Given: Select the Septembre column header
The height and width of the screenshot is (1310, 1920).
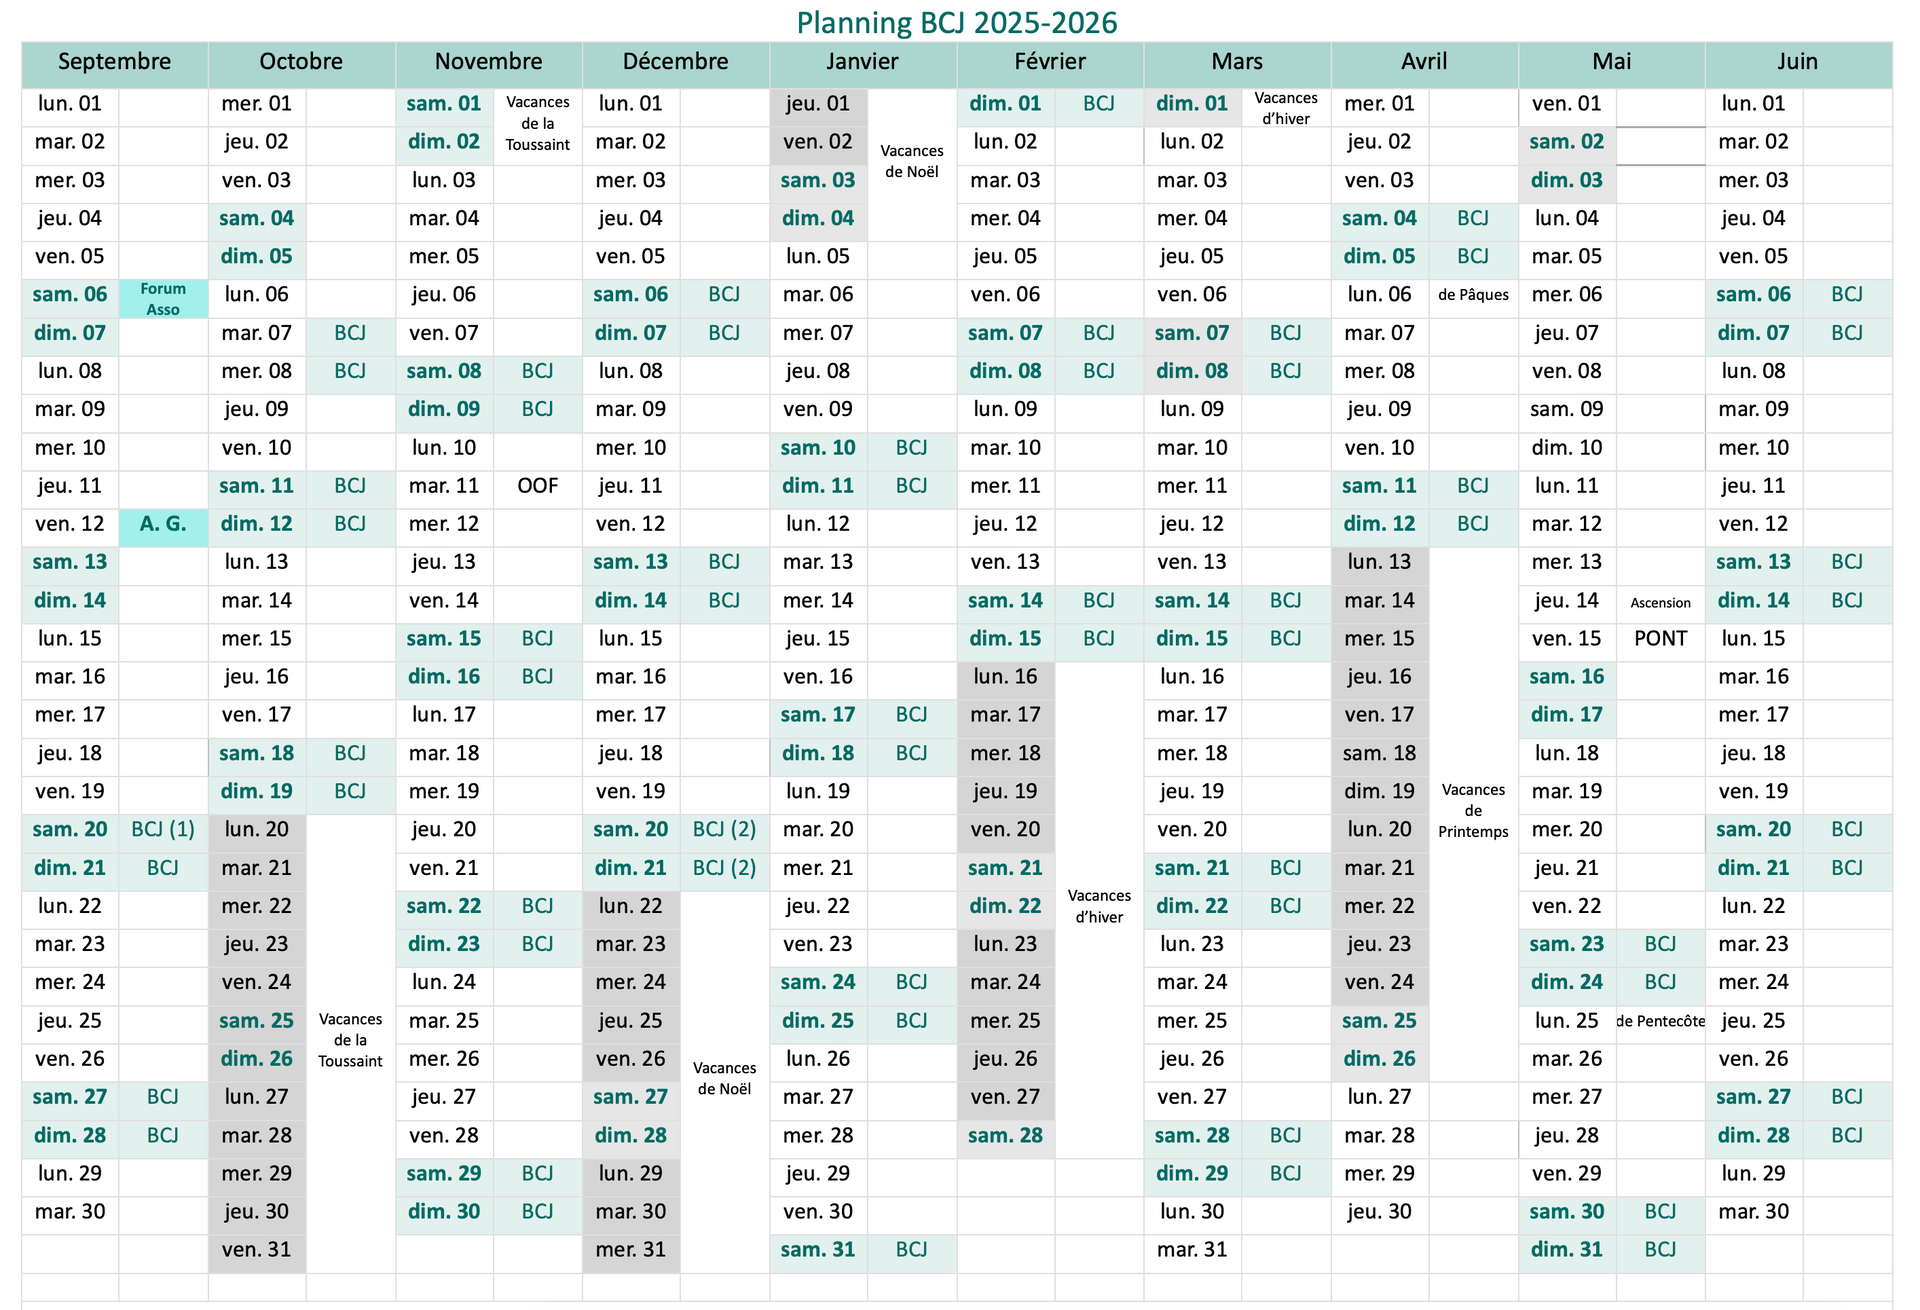Looking at the screenshot, I should 114,62.
